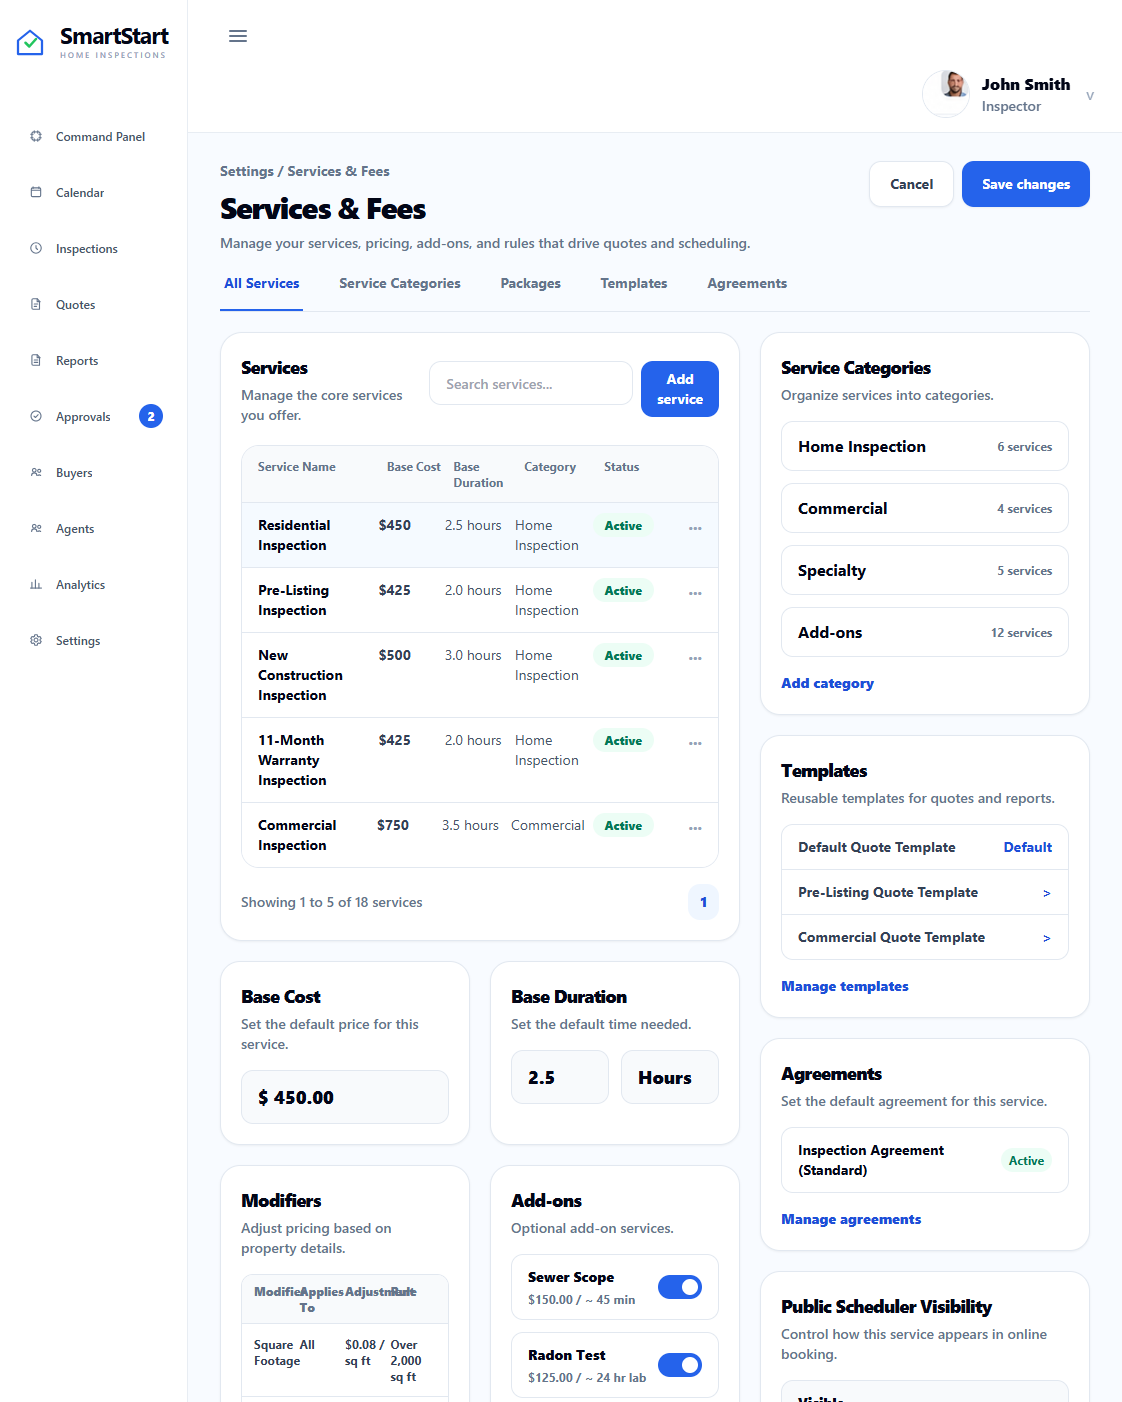Open Calendar from the sidebar

[x=80, y=192]
